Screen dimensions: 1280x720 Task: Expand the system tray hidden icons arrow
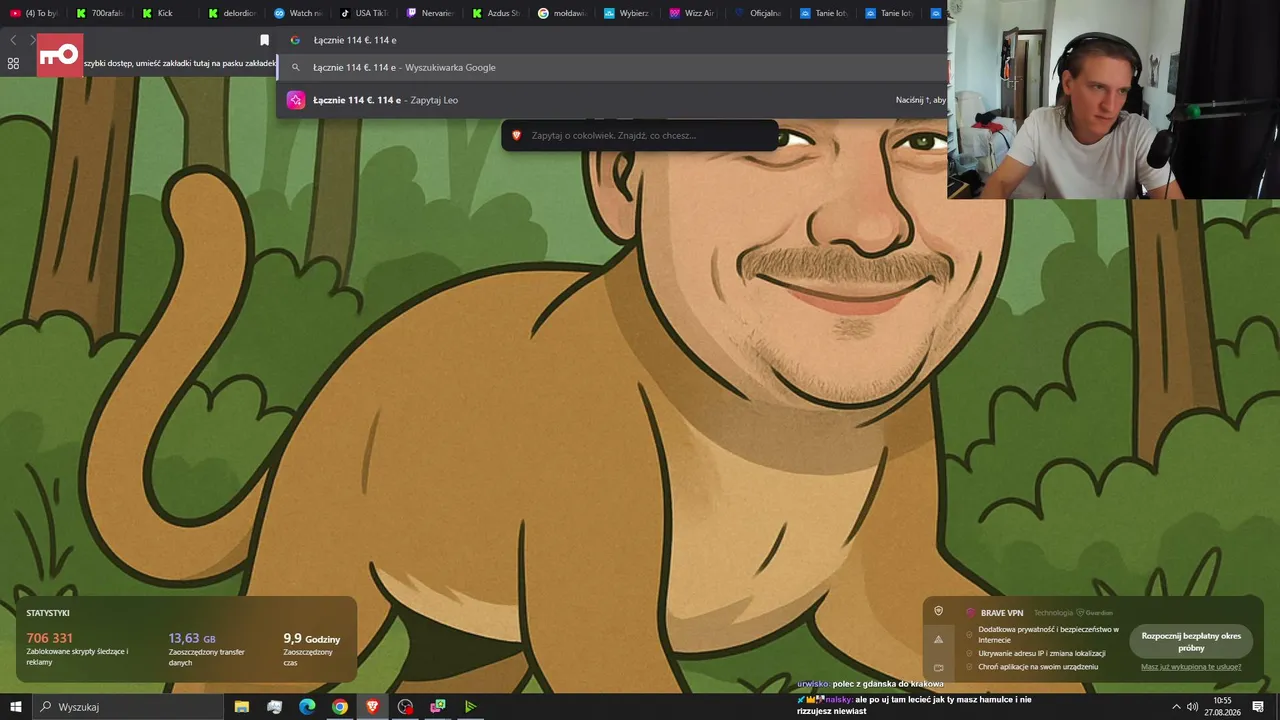pyautogui.click(x=1176, y=707)
